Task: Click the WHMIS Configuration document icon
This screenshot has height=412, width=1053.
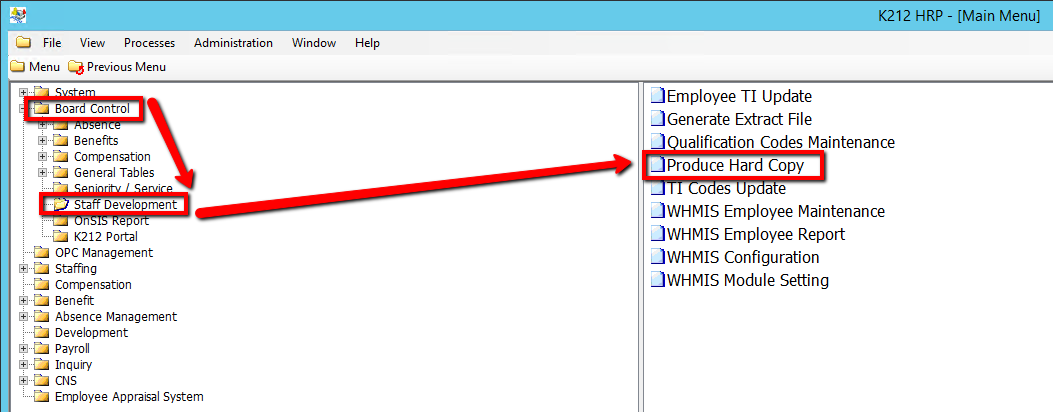Action: [x=657, y=258]
